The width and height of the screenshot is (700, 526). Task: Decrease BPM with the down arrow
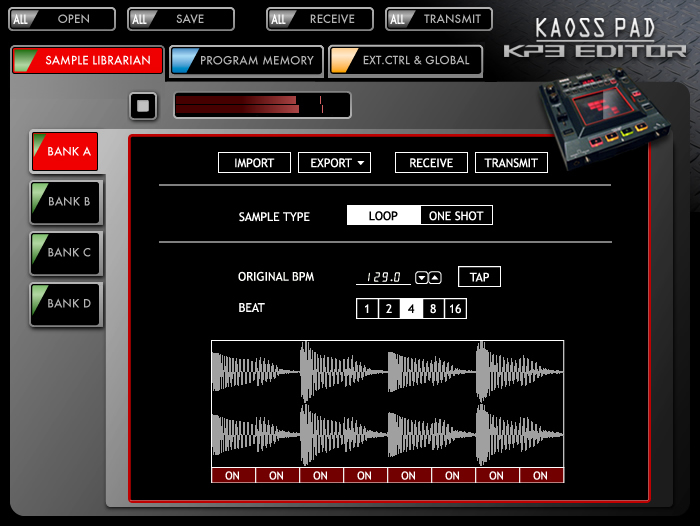(421, 278)
